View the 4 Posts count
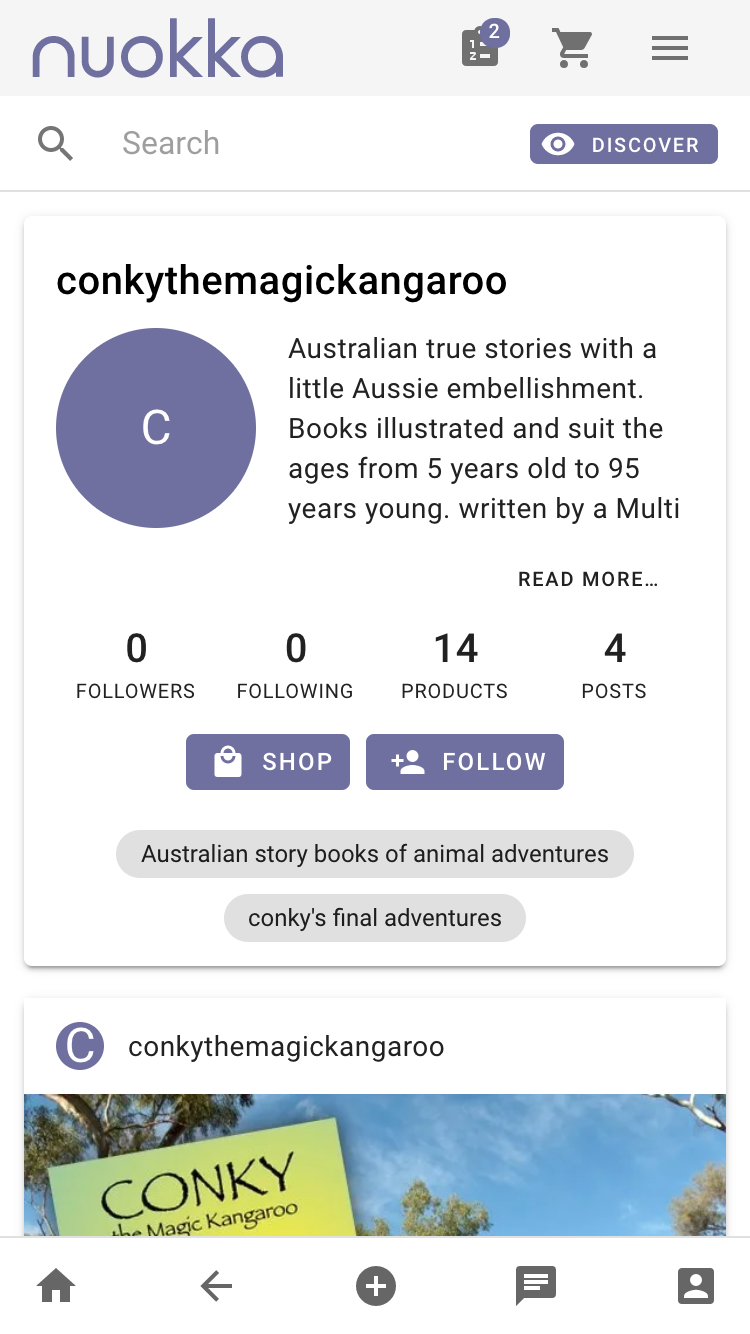 click(x=614, y=665)
